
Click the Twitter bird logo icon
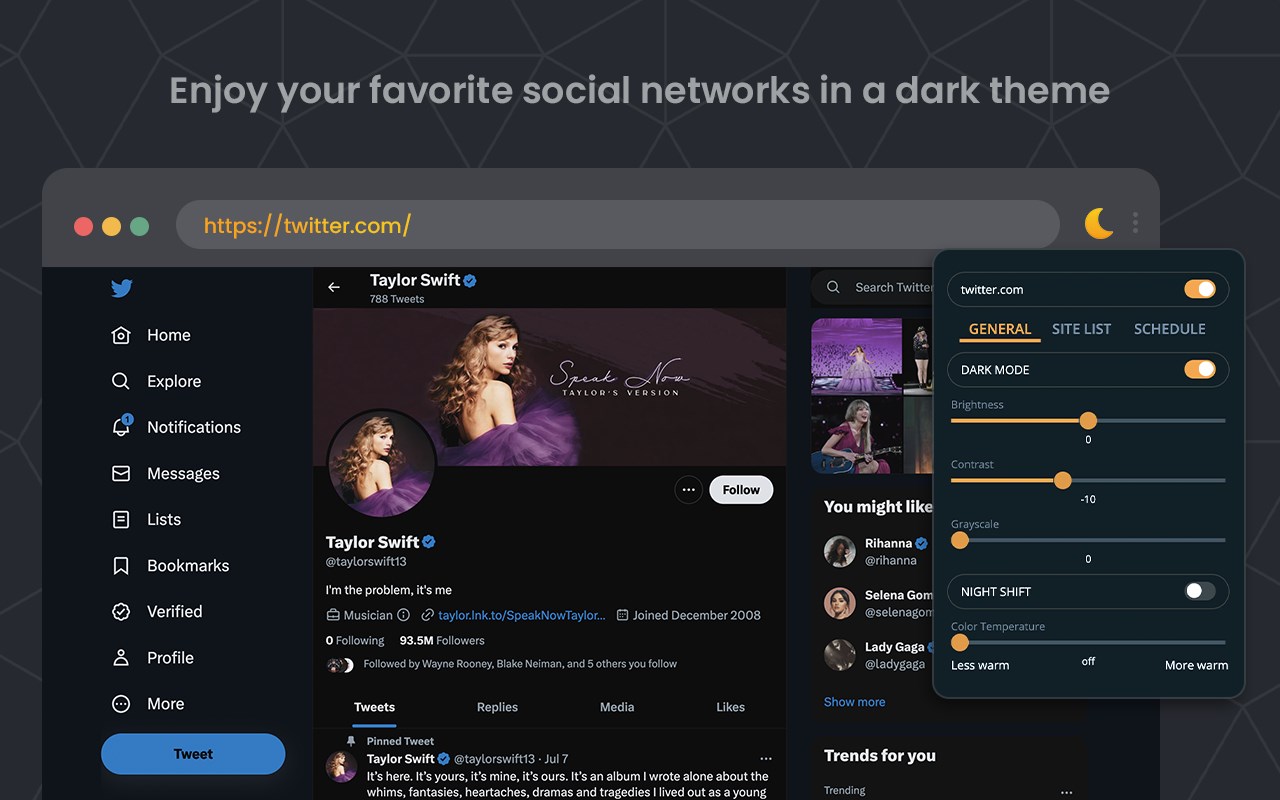pyautogui.click(x=122, y=289)
